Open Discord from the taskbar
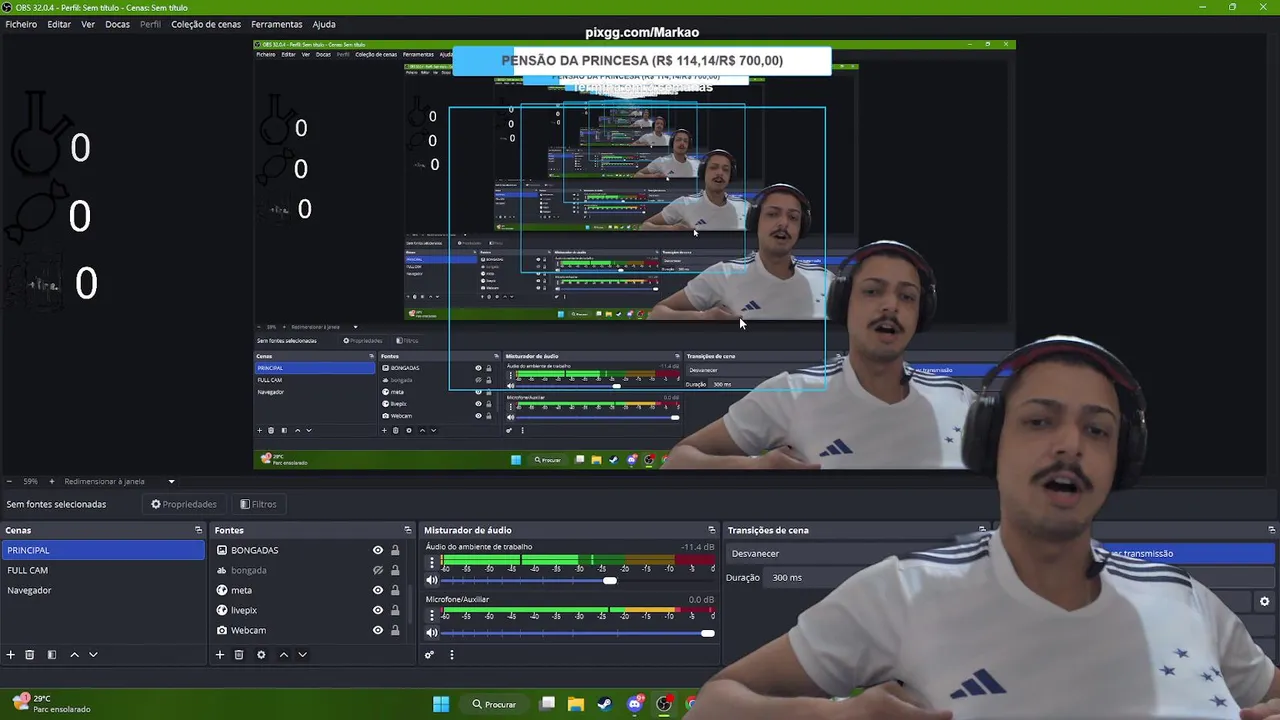Screen dimensions: 1280x720 pyautogui.click(x=634, y=704)
